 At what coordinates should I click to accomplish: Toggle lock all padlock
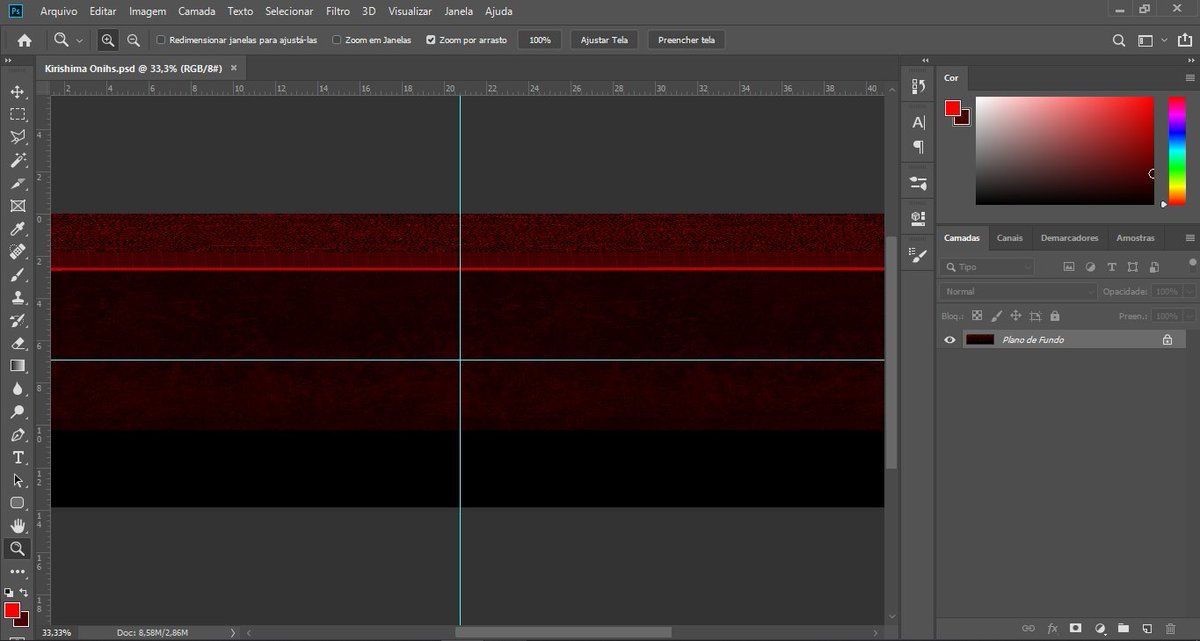click(x=1053, y=315)
